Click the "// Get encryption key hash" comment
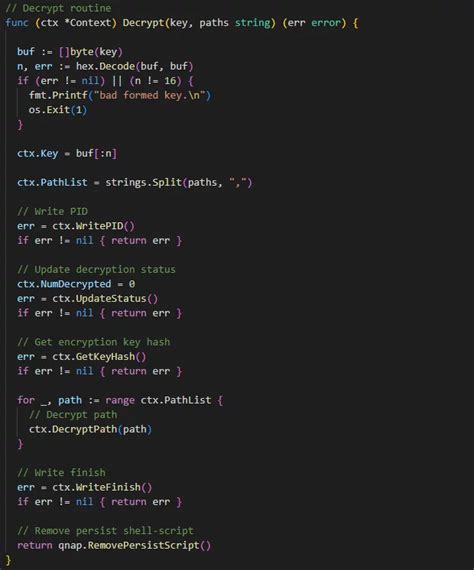The width and height of the screenshot is (474, 570). 93,342
